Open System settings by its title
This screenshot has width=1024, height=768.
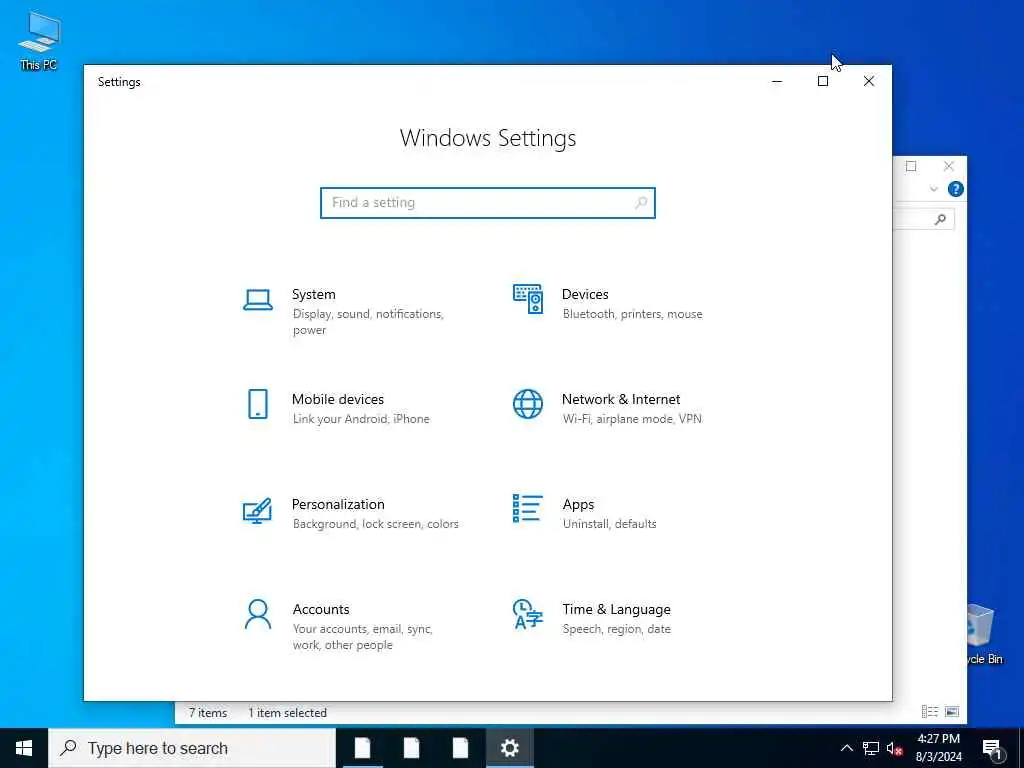313,295
